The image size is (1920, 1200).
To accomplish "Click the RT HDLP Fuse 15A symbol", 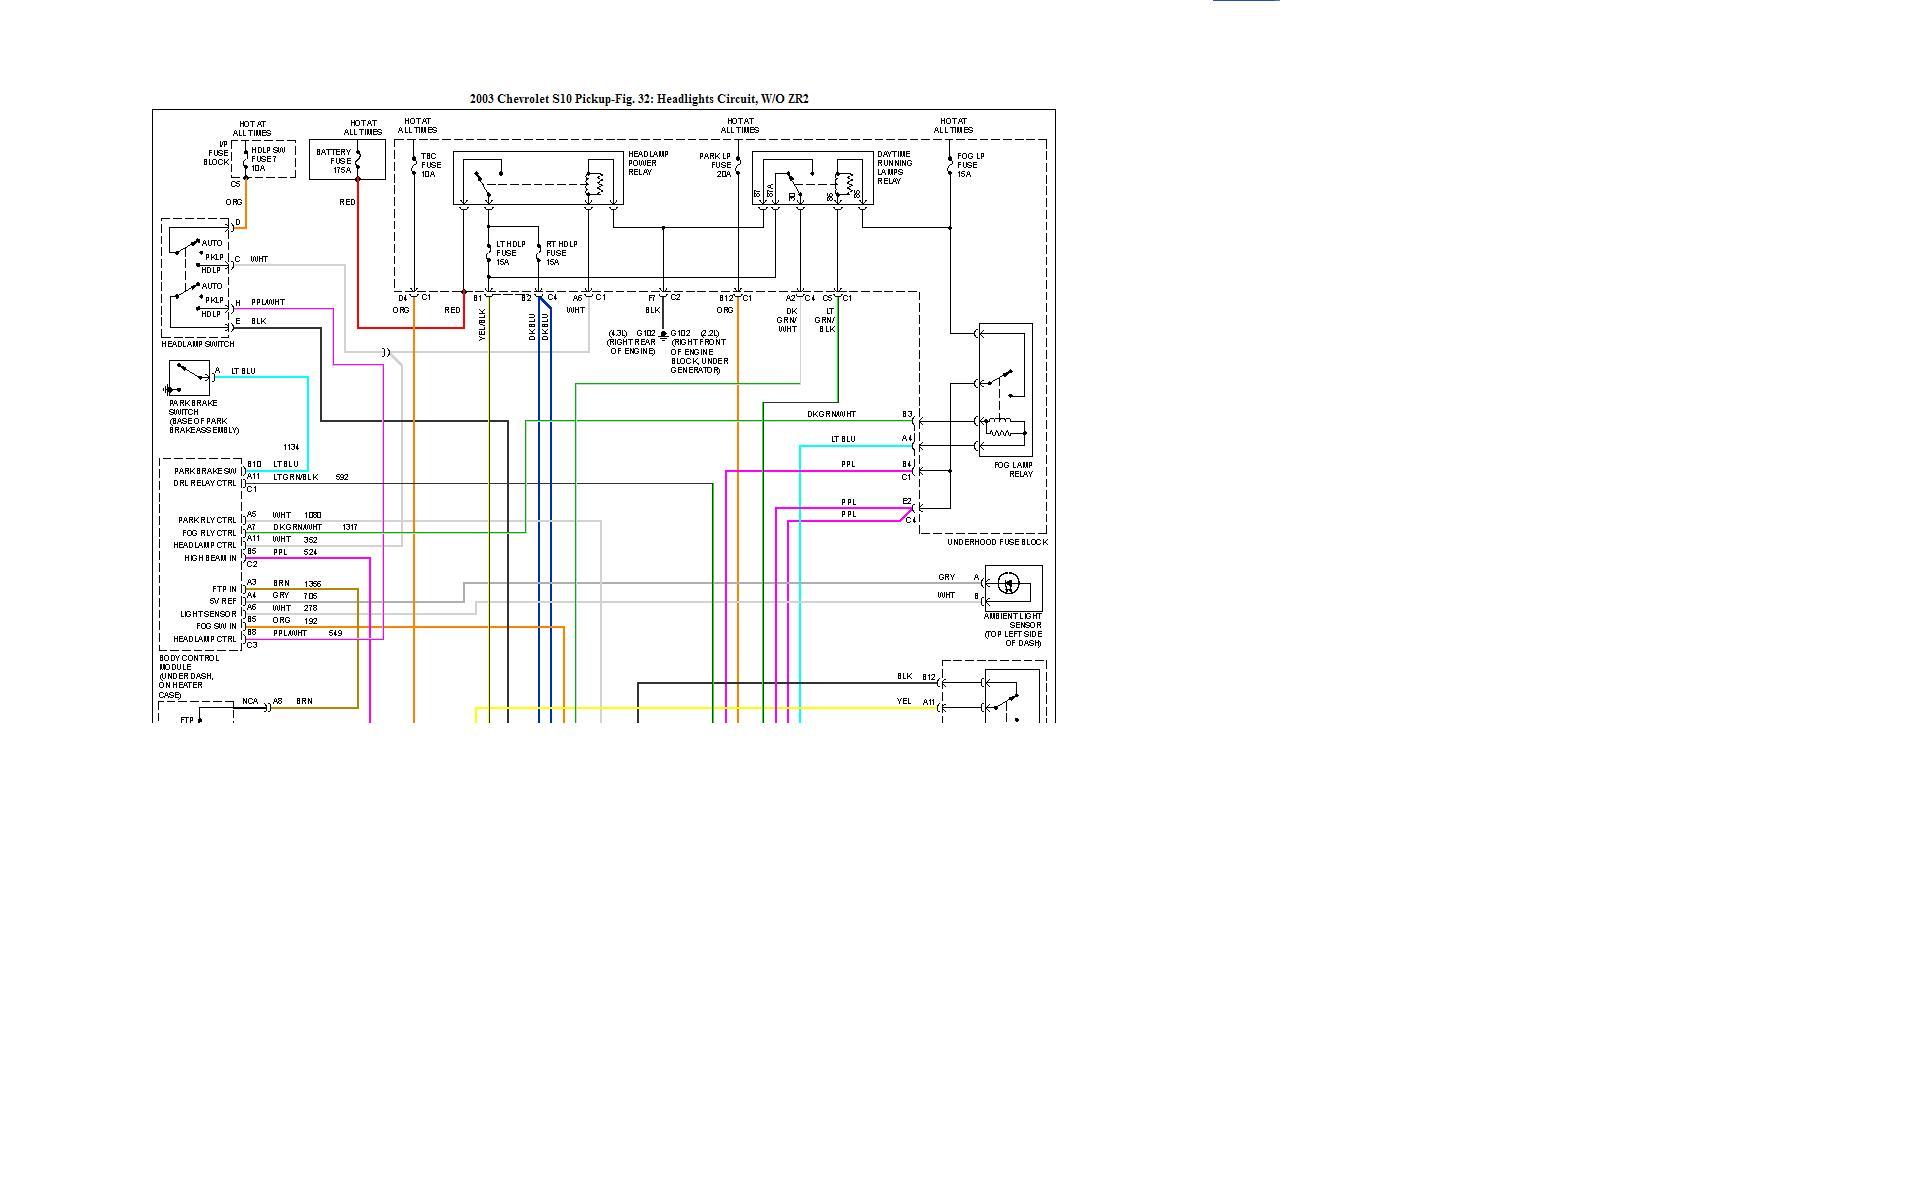I will pyautogui.click(x=539, y=254).
